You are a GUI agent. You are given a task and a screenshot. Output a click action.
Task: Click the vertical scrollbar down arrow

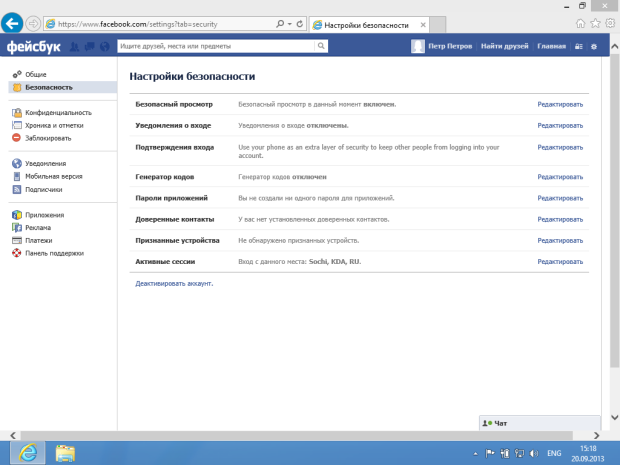point(614,417)
